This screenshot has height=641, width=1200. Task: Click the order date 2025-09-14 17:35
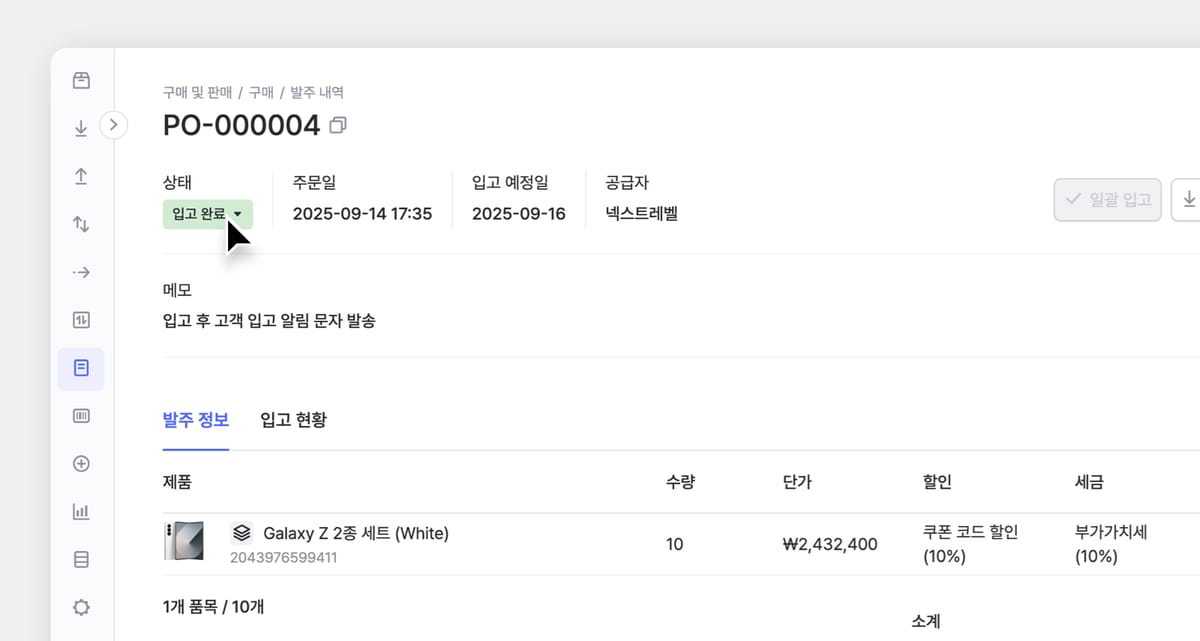(362, 214)
